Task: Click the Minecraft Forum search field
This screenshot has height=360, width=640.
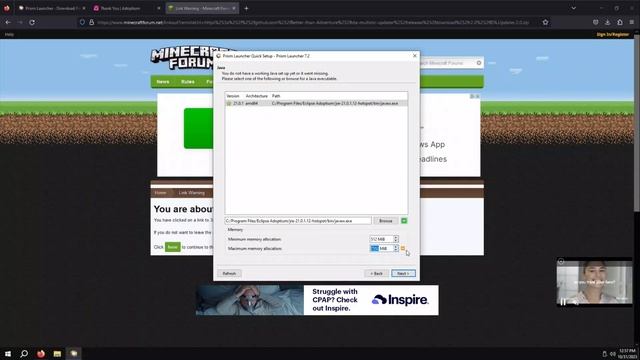Action: (x=447, y=63)
